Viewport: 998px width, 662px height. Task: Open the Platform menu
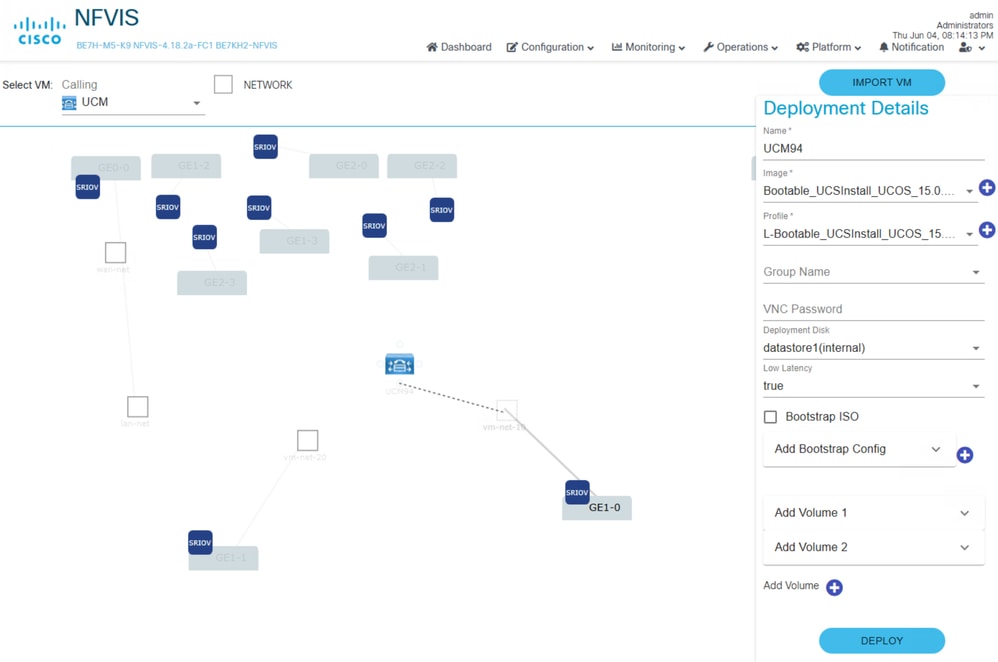click(828, 47)
